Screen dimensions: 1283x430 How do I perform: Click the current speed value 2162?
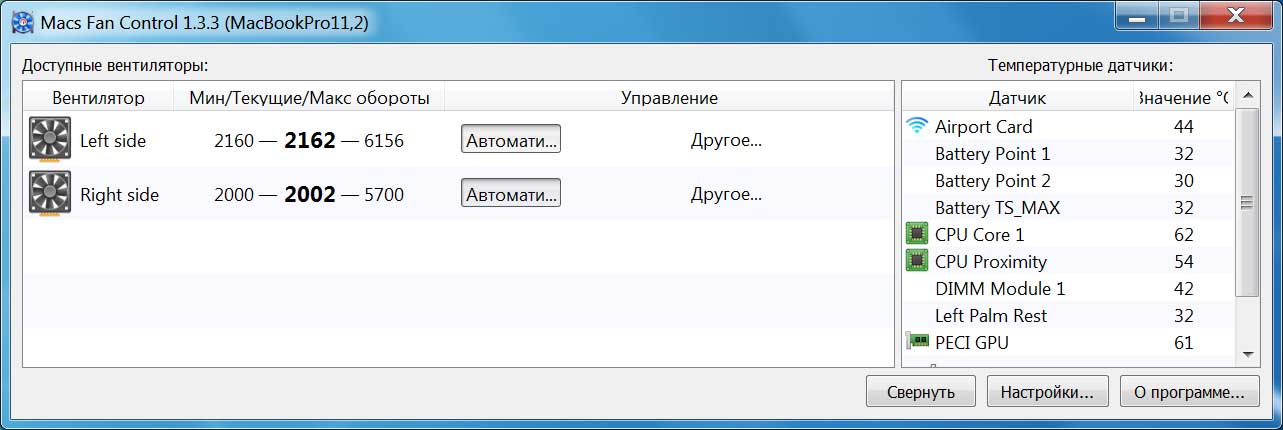point(310,140)
